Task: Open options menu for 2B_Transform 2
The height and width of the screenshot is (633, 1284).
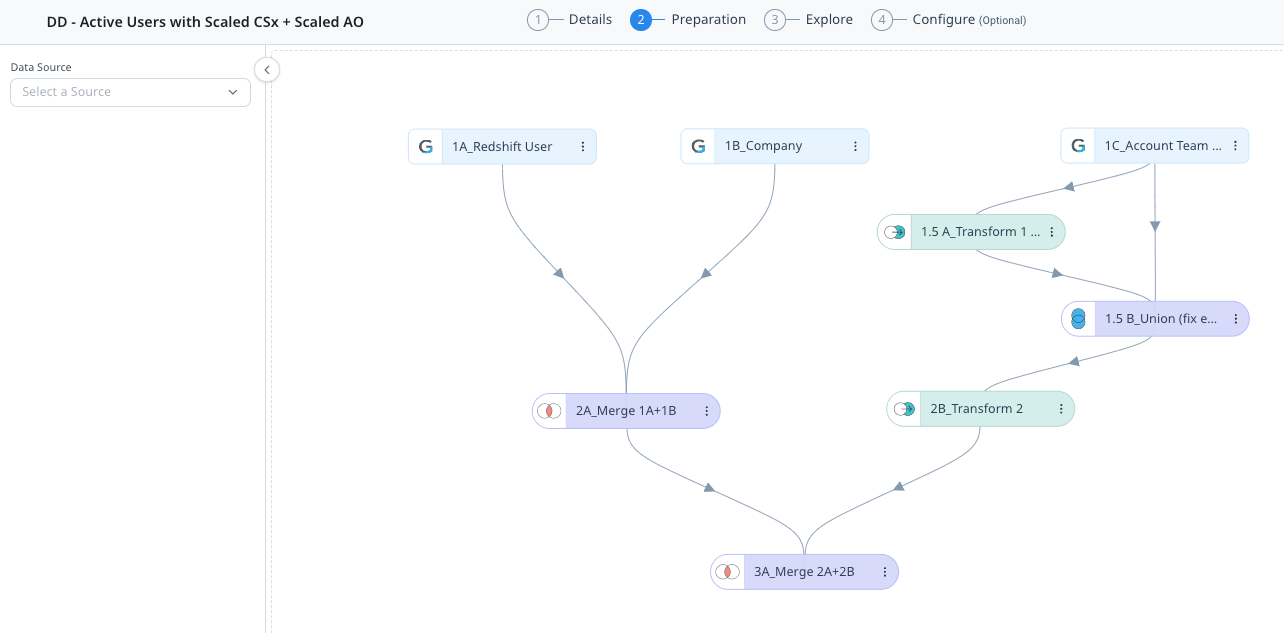Action: (x=1061, y=409)
